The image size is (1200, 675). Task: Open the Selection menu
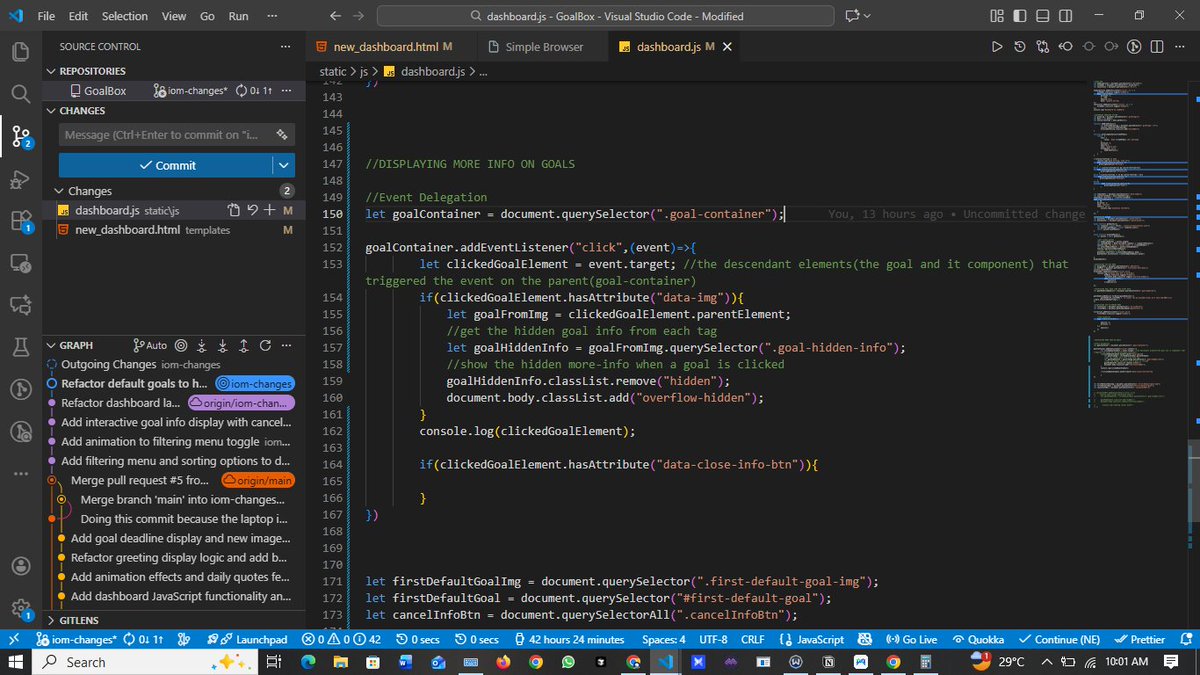pos(124,16)
